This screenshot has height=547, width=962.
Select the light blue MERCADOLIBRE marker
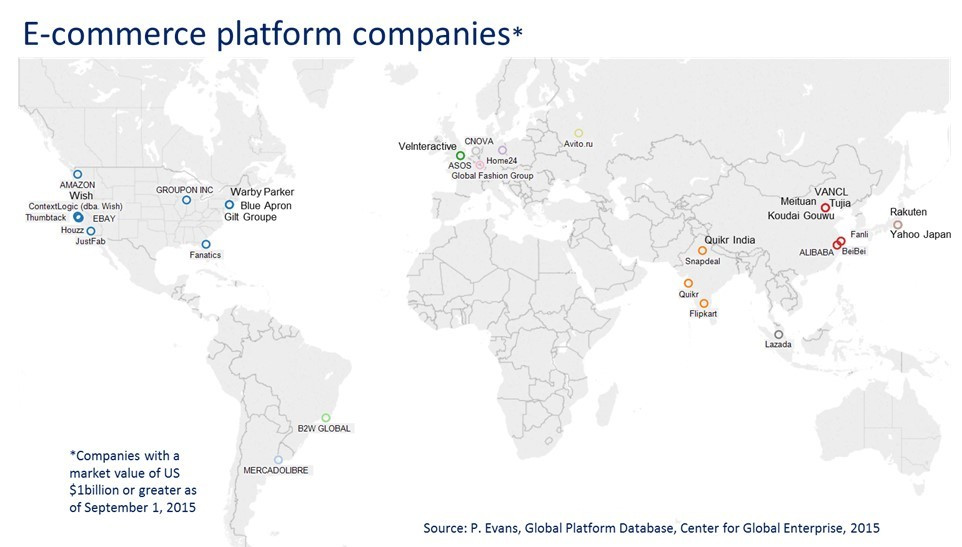pyautogui.click(x=278, y=459)
